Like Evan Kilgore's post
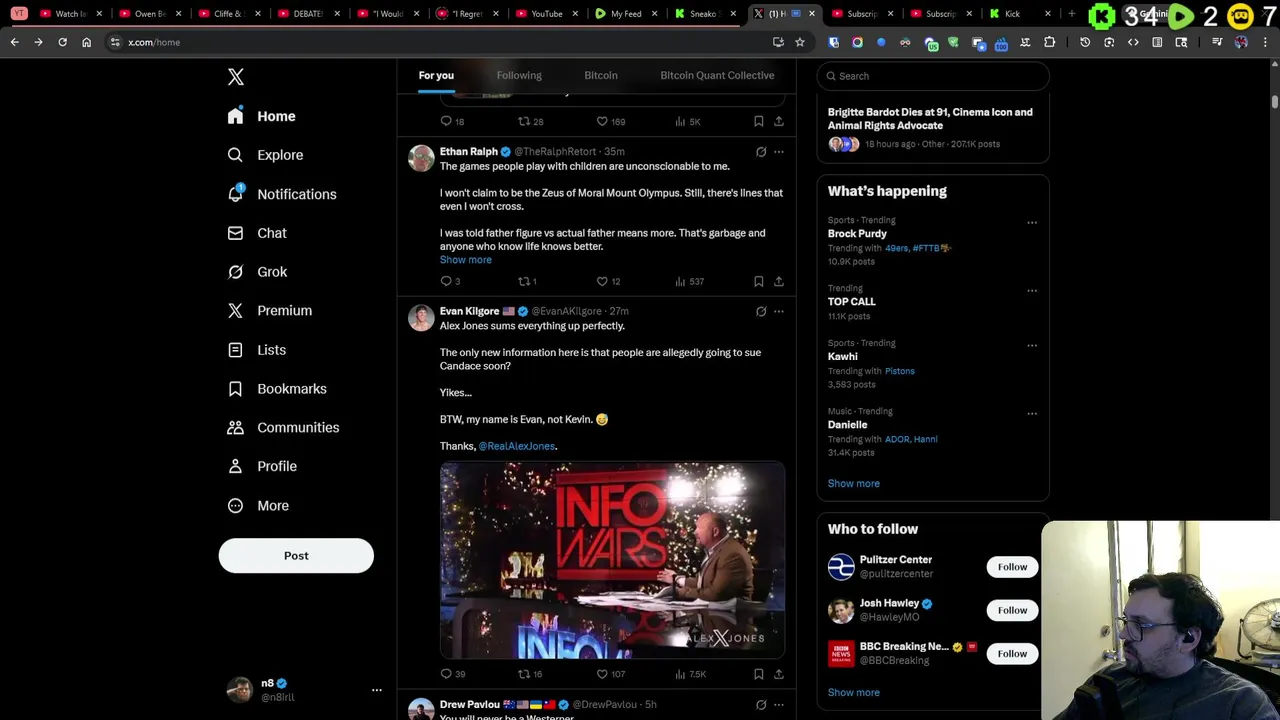1280x720 pixels. tap(611, 674)
